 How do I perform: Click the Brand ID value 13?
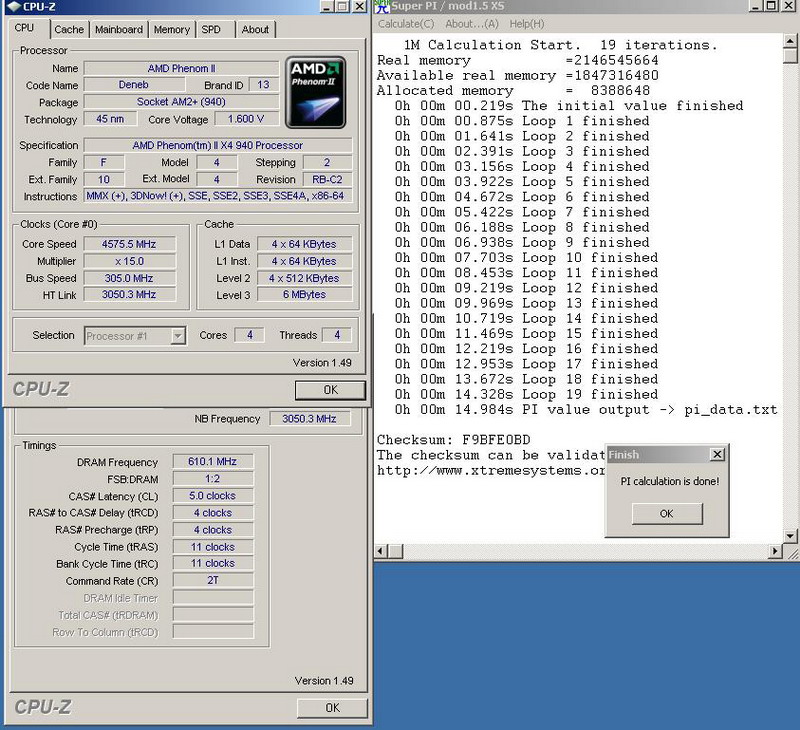point(263,85)
